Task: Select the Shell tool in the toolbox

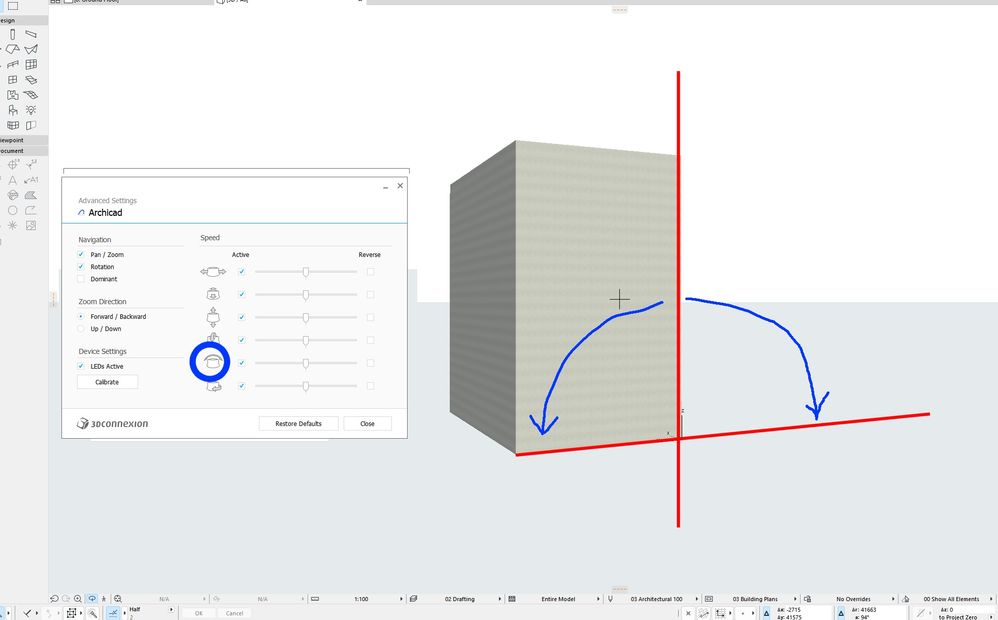Action: click(31, 50)
